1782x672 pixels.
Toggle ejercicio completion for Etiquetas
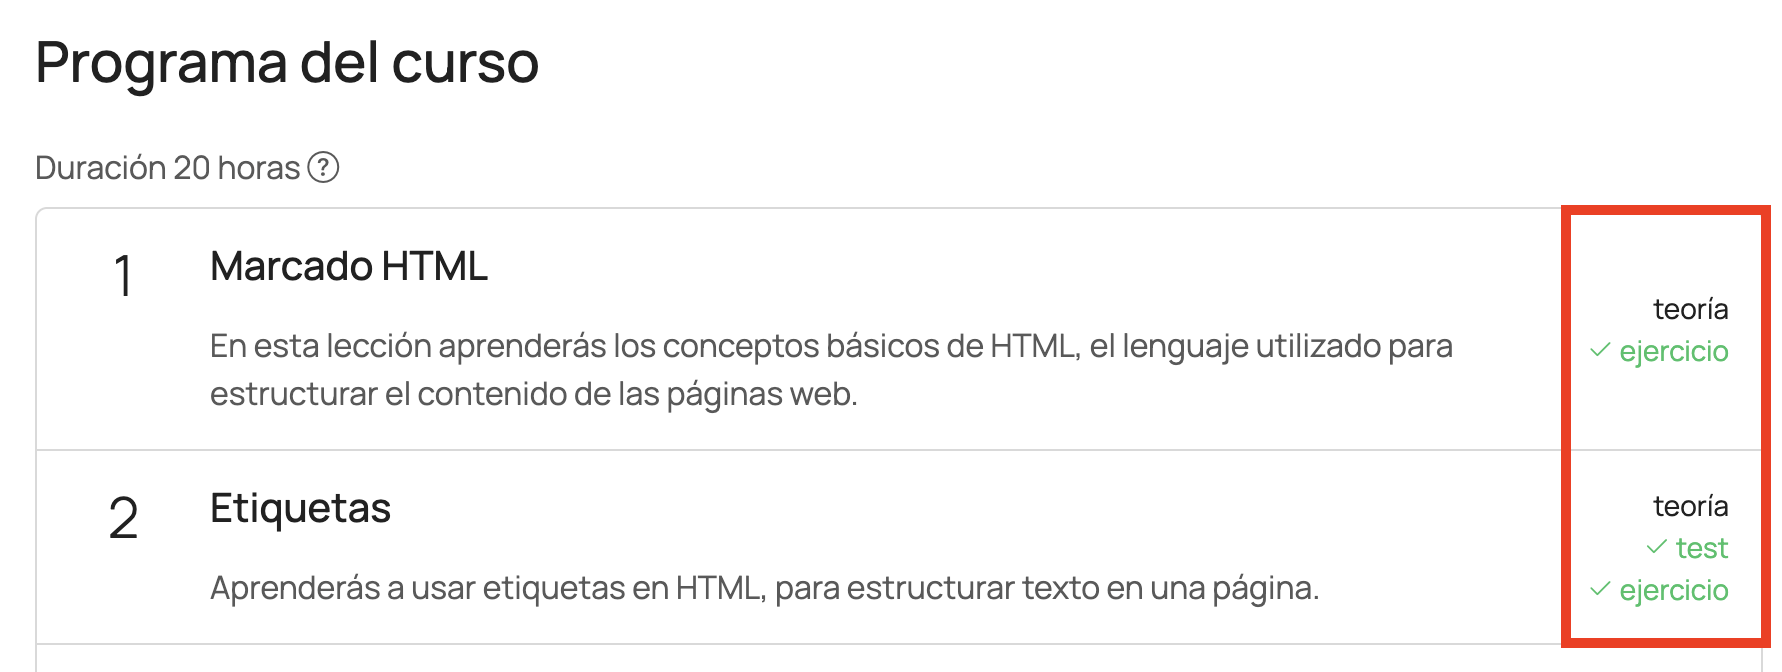(1674, 590)
